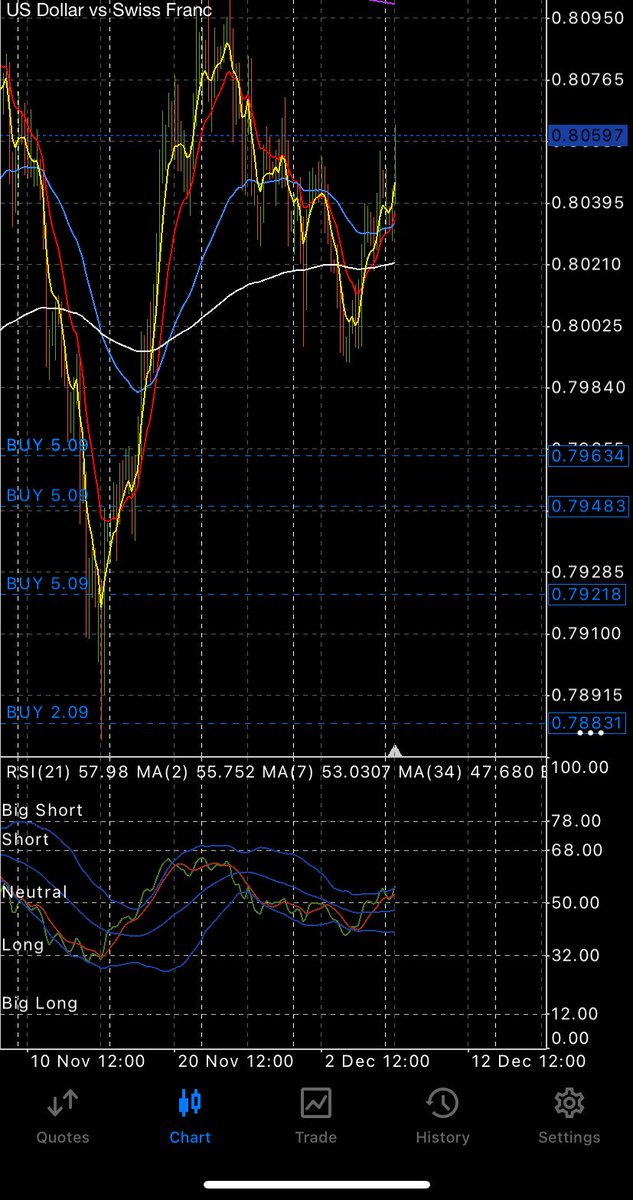This screenshot has width=633, height=1200.
Task: Tap the 12 Dec 12:00 time label
Action: 529,1061
